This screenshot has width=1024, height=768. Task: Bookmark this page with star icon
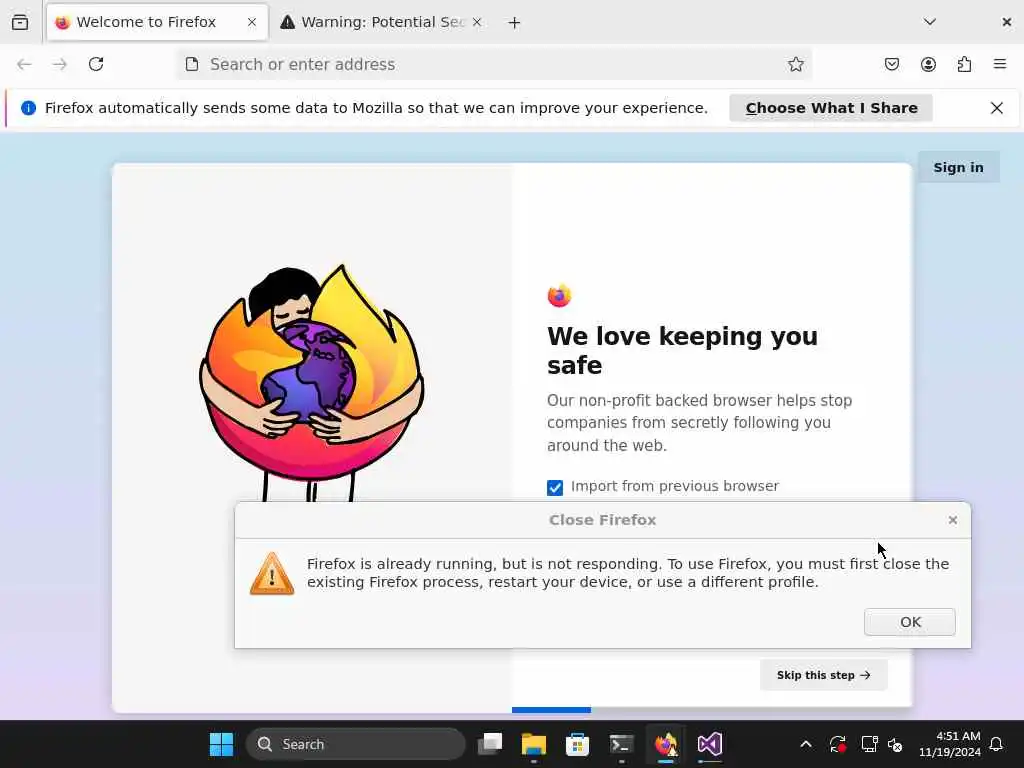(795, 64)
